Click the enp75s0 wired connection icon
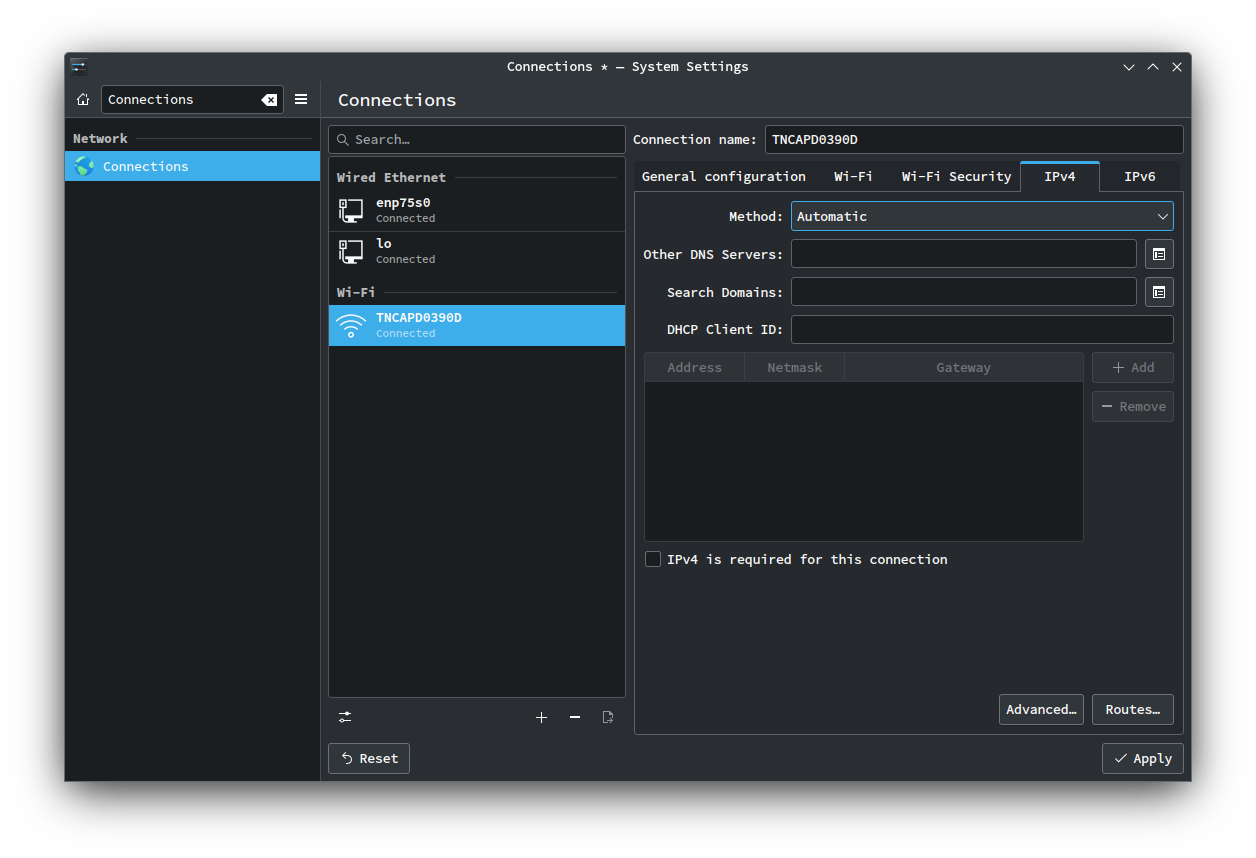Viewport: 1256px width, 858px height. click(351, 210)
